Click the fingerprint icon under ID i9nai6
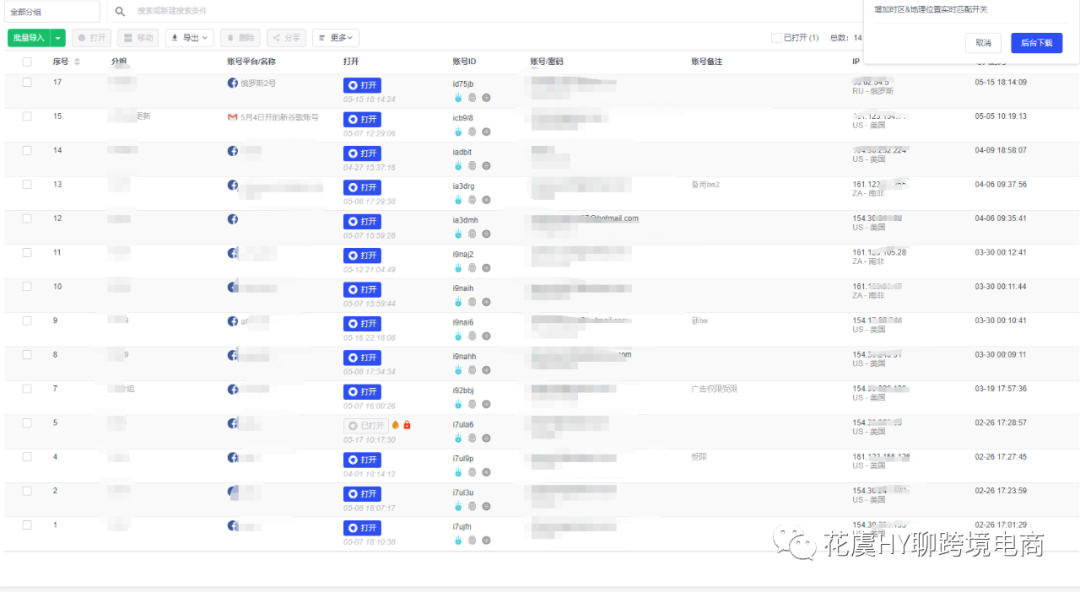The height and width of the screenshot is (592, 1080). point(472,336)
